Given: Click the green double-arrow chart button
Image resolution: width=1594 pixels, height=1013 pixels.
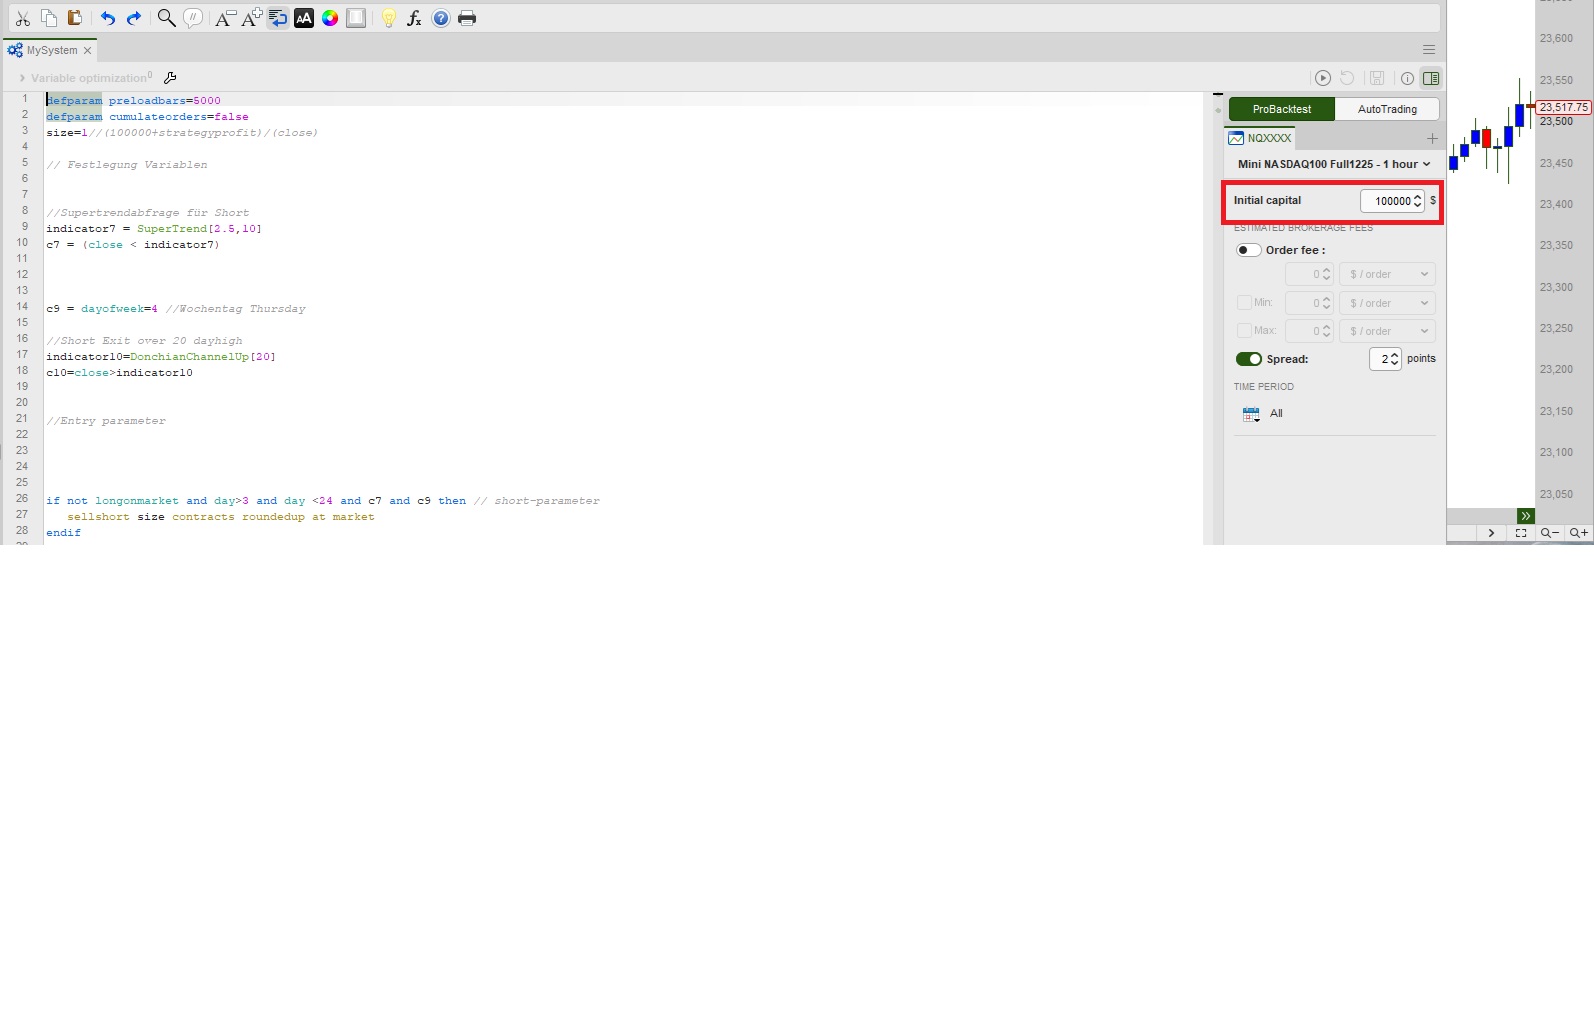Looking at the screenshot, I should (1525, 516).
